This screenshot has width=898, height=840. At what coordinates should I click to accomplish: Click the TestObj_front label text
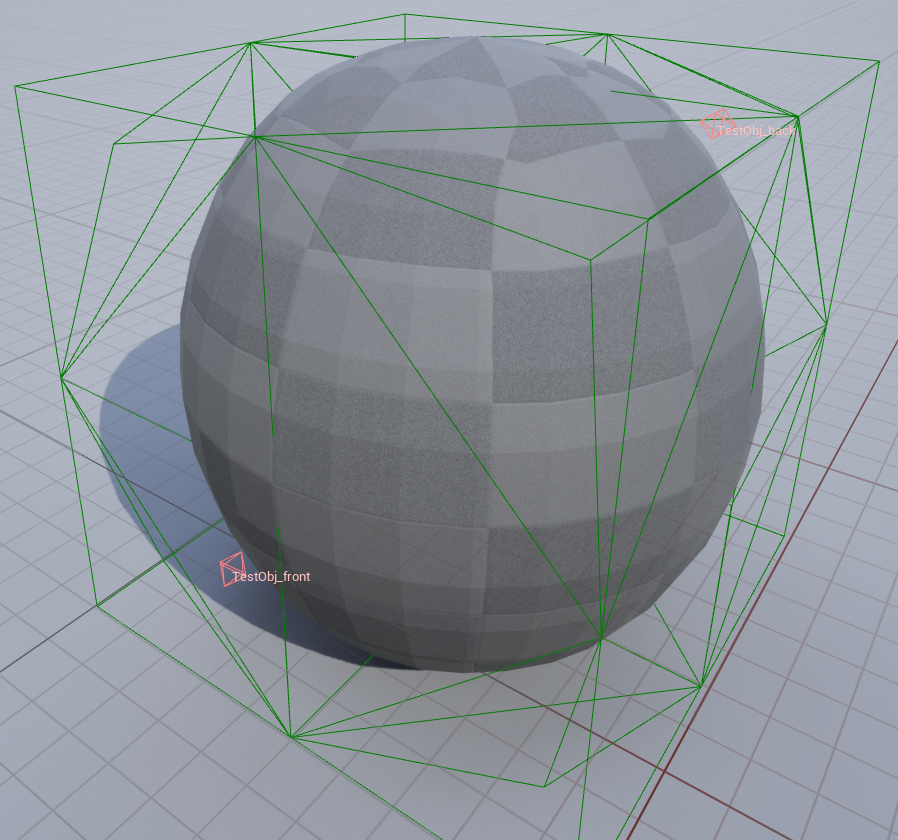271,577
